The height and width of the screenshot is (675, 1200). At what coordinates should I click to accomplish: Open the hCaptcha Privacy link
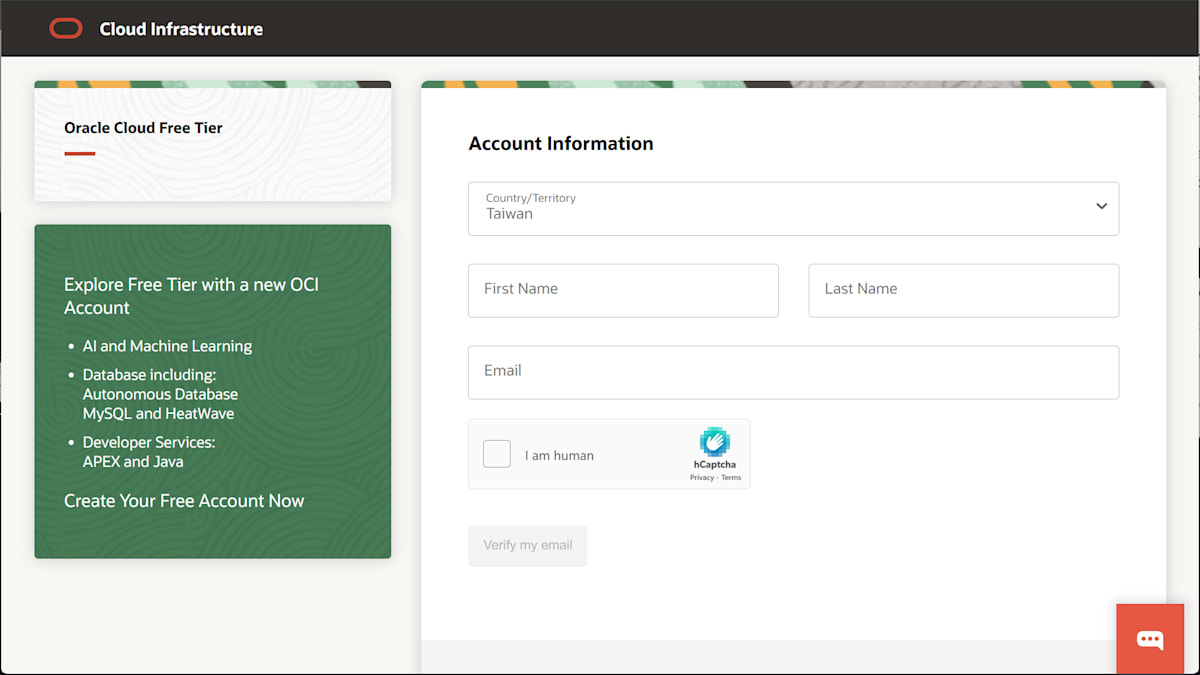click(x=701, y=478)
